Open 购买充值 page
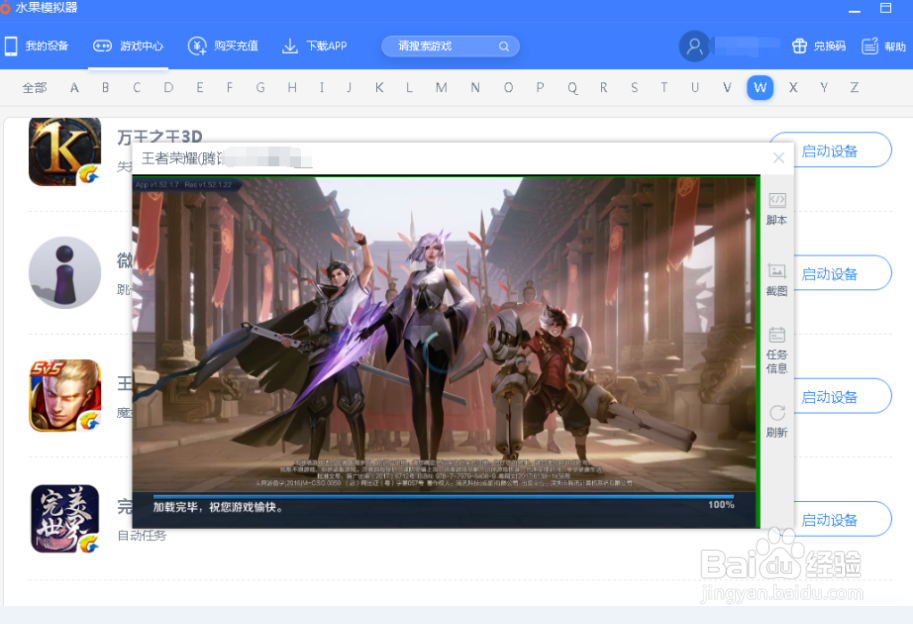This screenshot has height=624, width=913. click(x=222, y=46)
